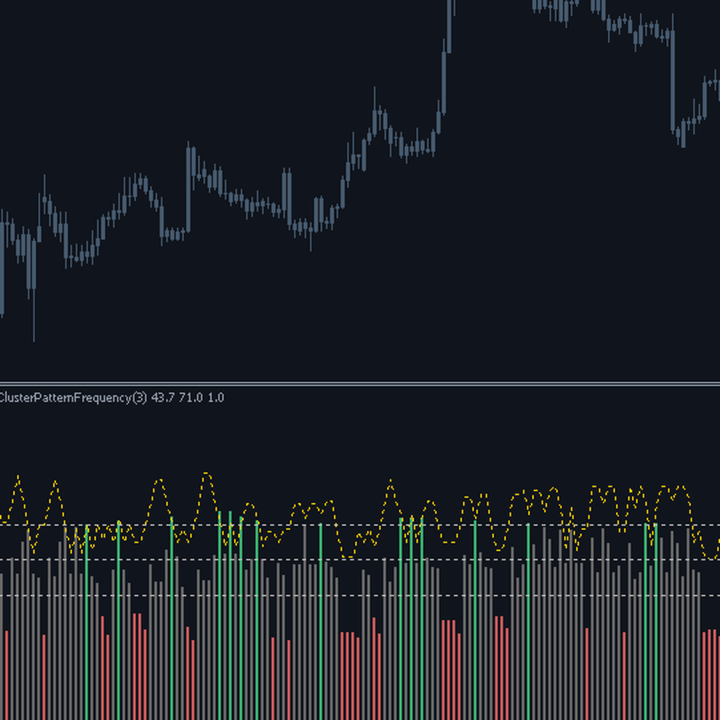The image size is (720, 720).
Task: Select the twin tall candles in the price chart's middle
Action: (x=287, y=197)
